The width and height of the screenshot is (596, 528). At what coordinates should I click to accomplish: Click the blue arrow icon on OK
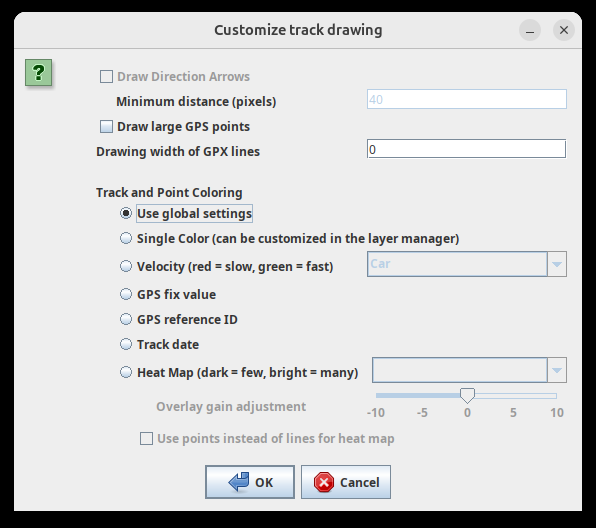coord(239,482)
